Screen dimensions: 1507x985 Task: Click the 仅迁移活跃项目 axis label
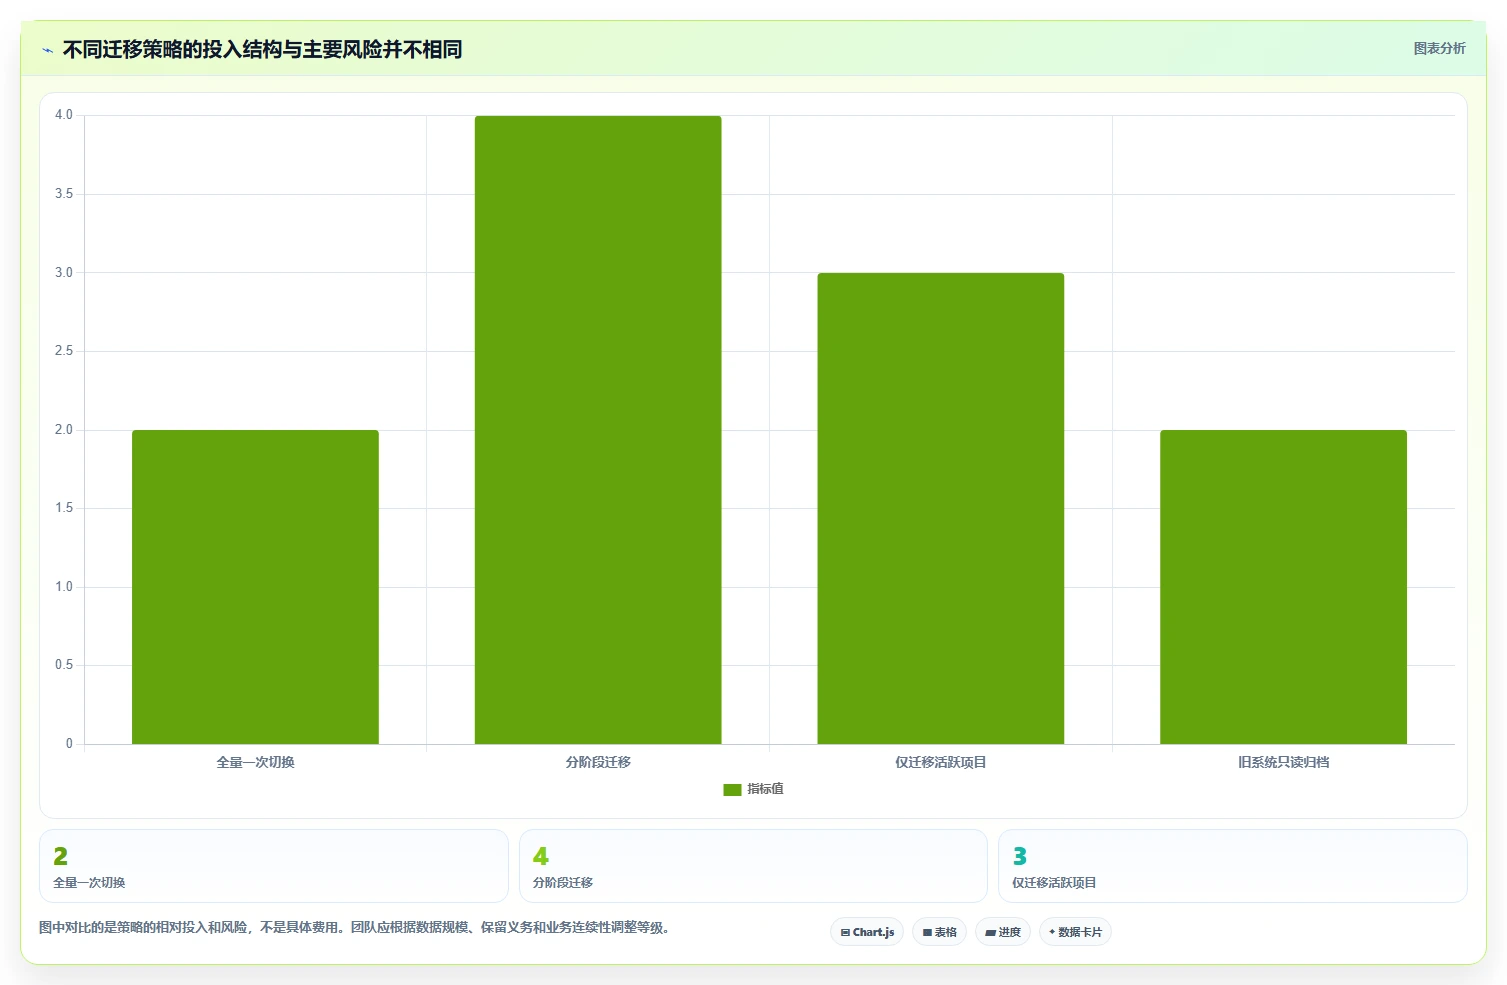point(941,762)
